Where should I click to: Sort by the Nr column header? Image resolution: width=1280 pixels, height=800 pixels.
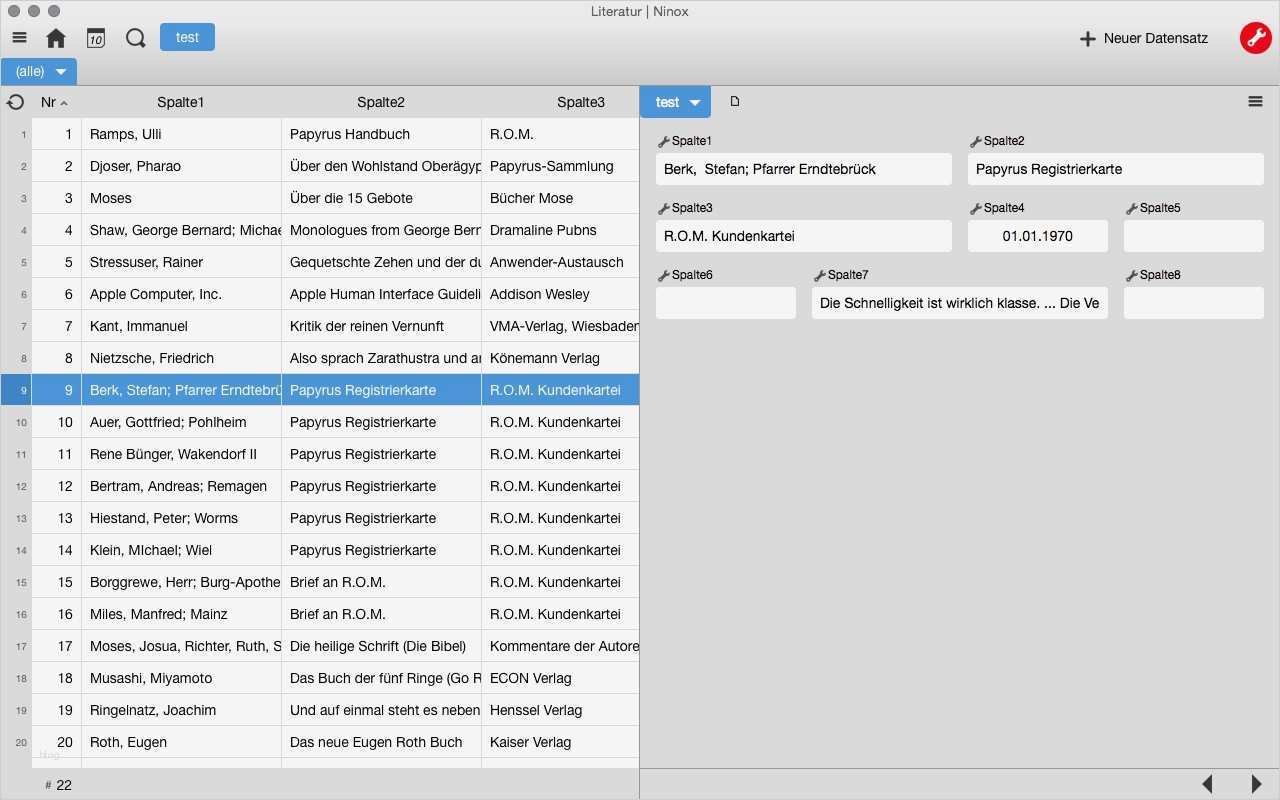tap(54, 102)
